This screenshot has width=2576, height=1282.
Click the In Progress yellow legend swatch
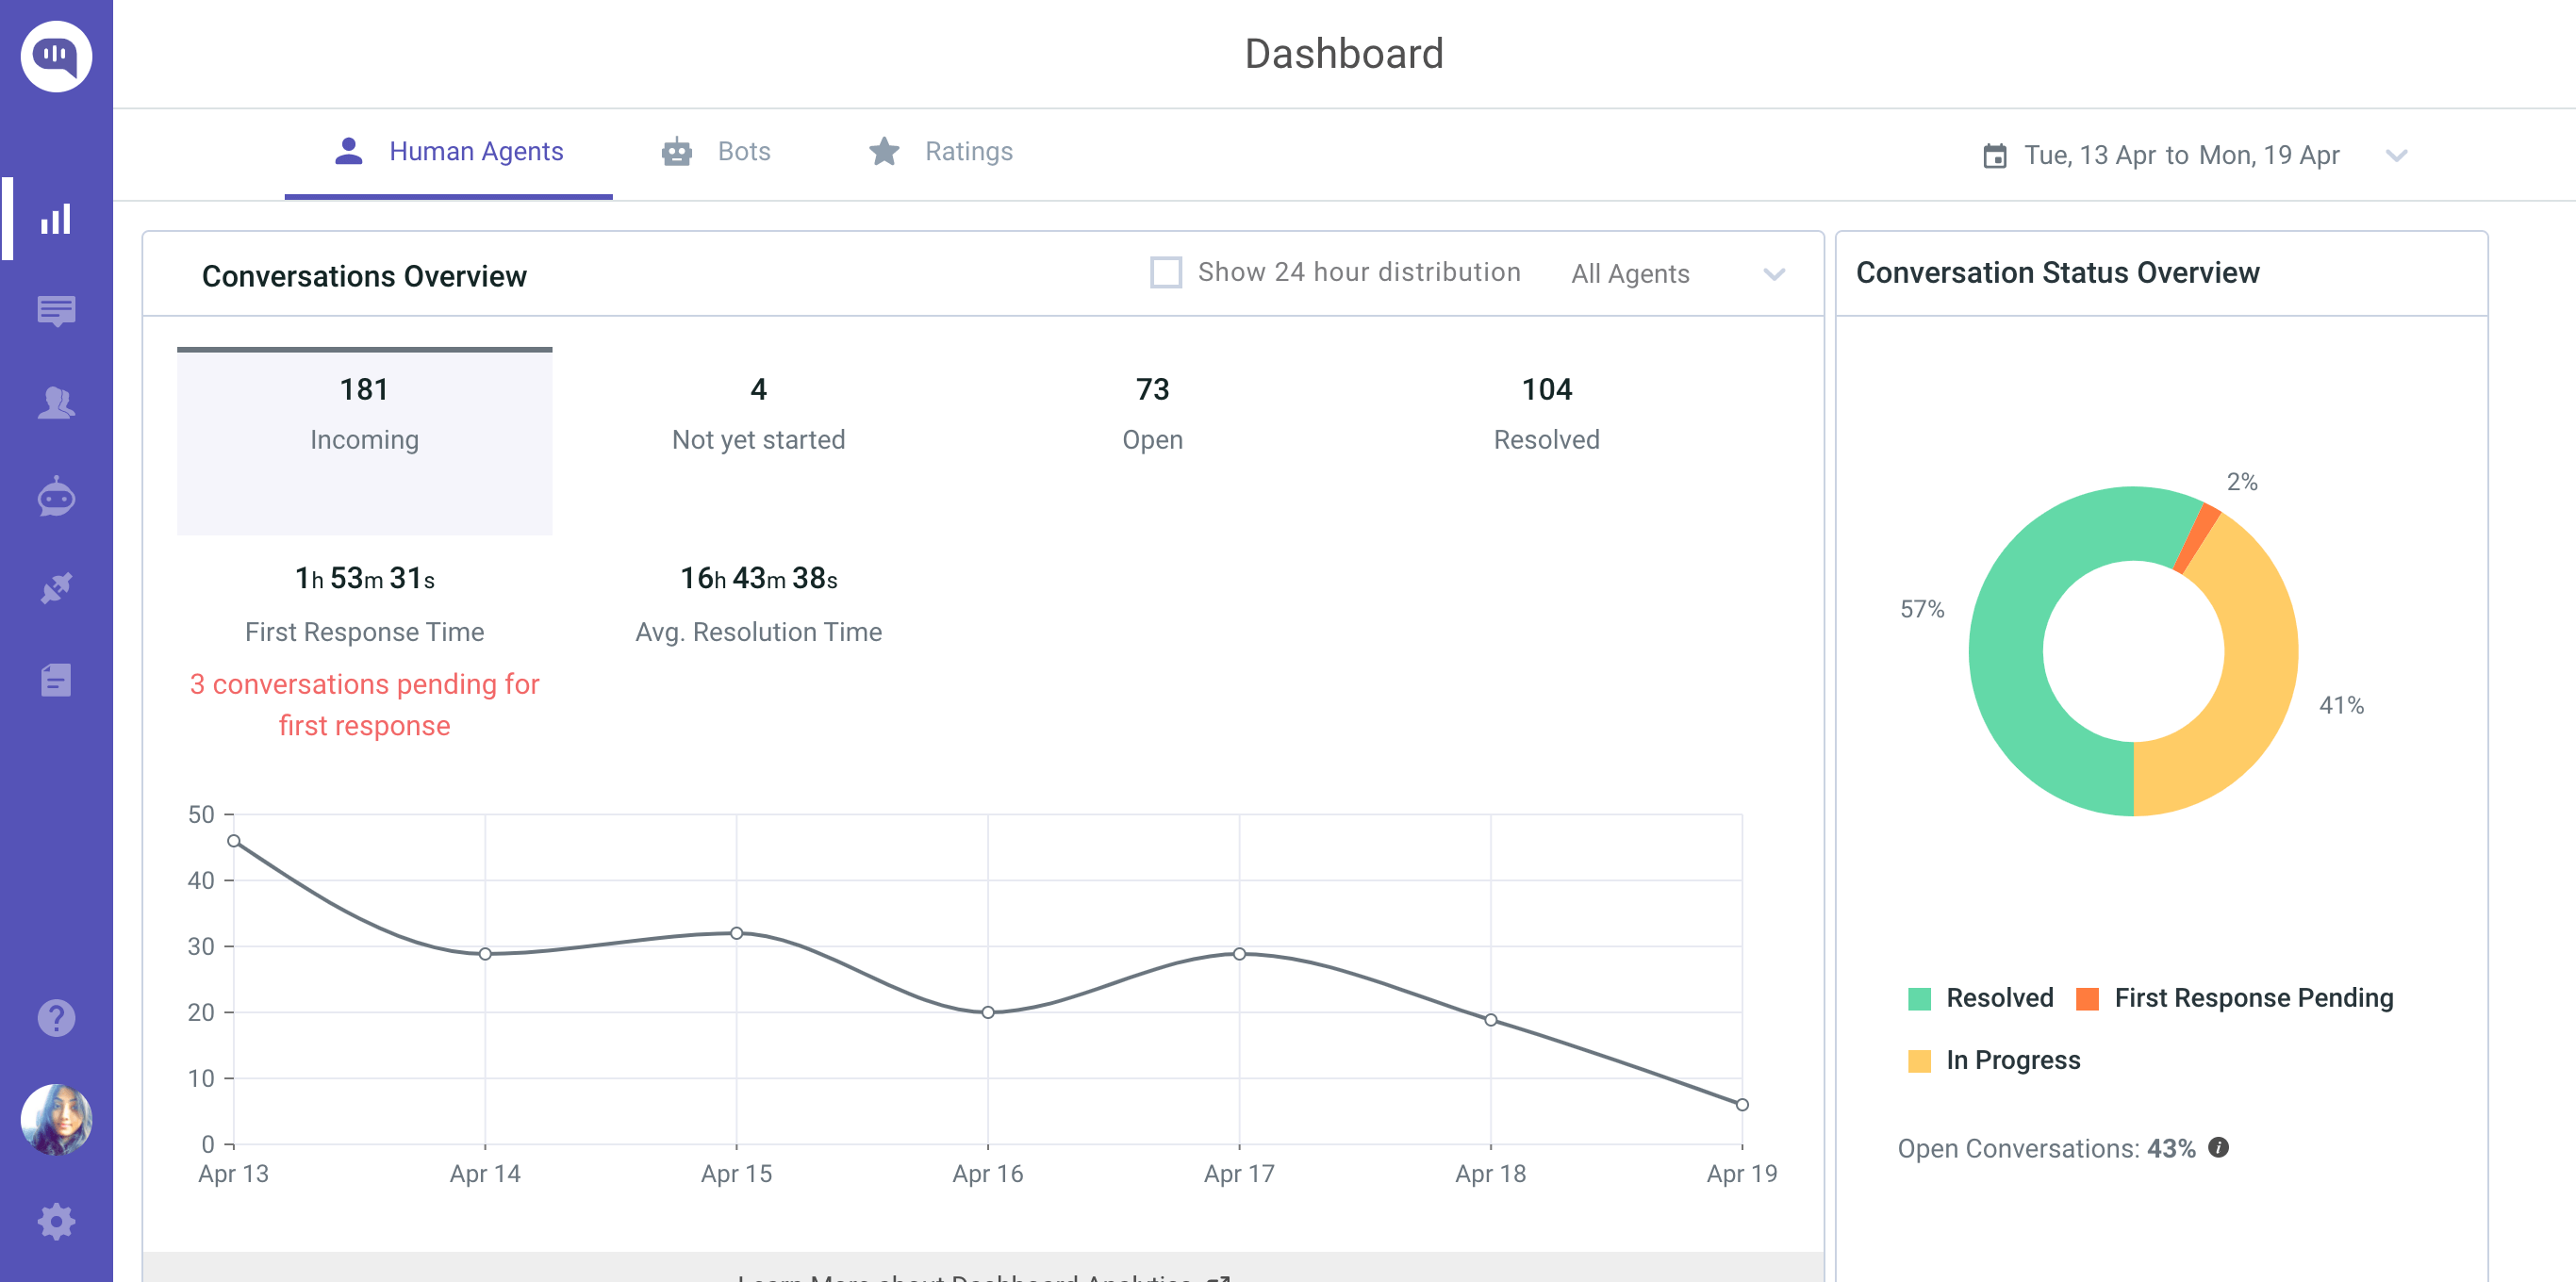tap(1919, 1061)
